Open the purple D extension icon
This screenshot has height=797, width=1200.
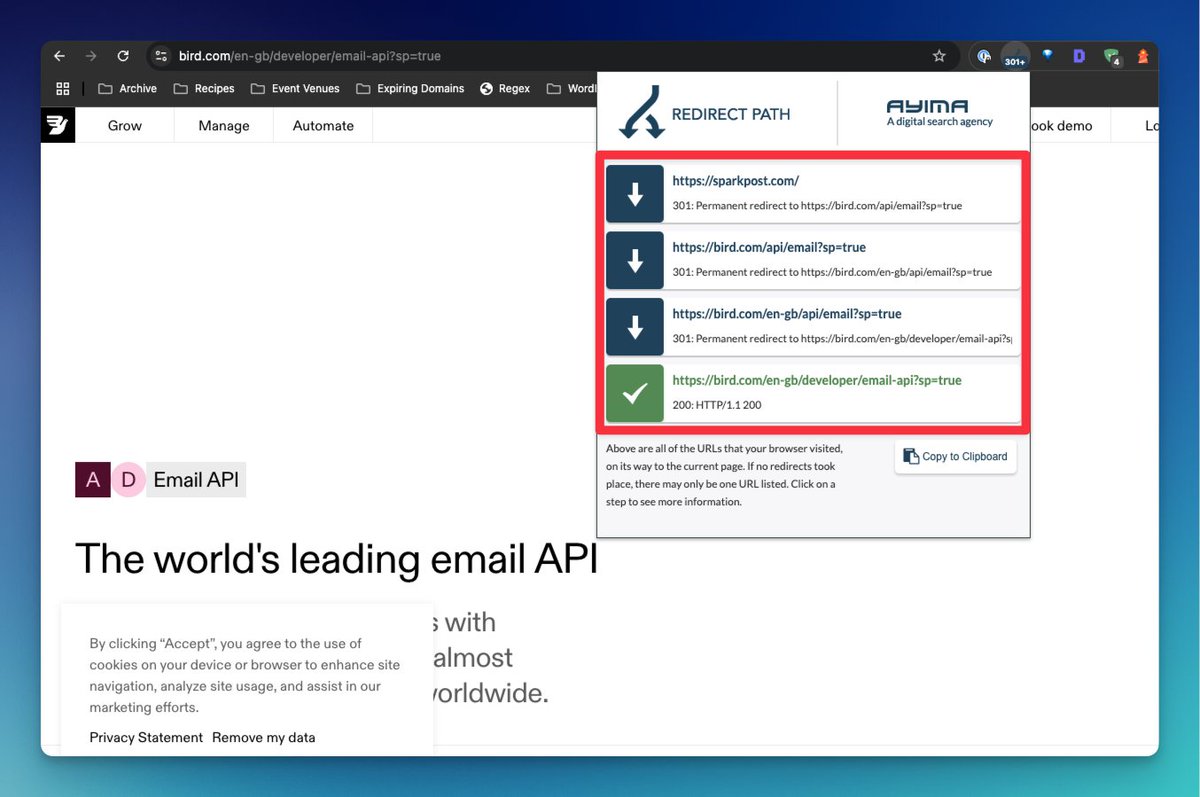click(1079, 57)
